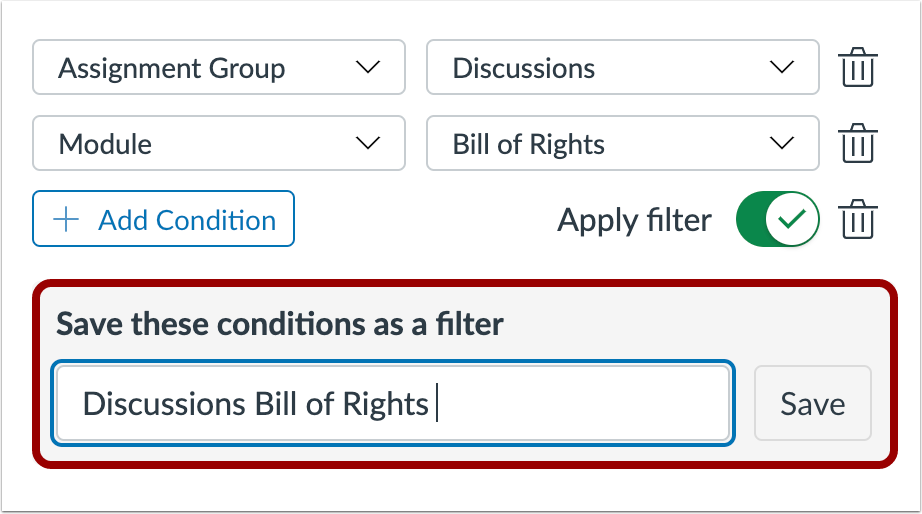Expand the Bill of Rights value dropdown
This screenshot has width=922, height=514.
(622, 144)
